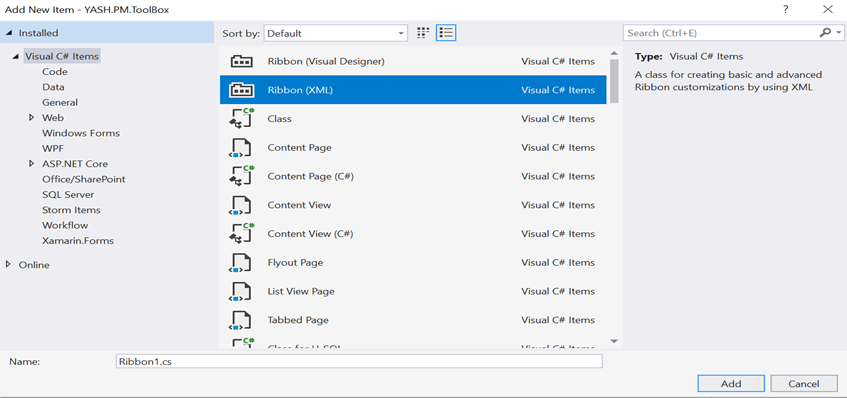Click the Cancel button

804,383
